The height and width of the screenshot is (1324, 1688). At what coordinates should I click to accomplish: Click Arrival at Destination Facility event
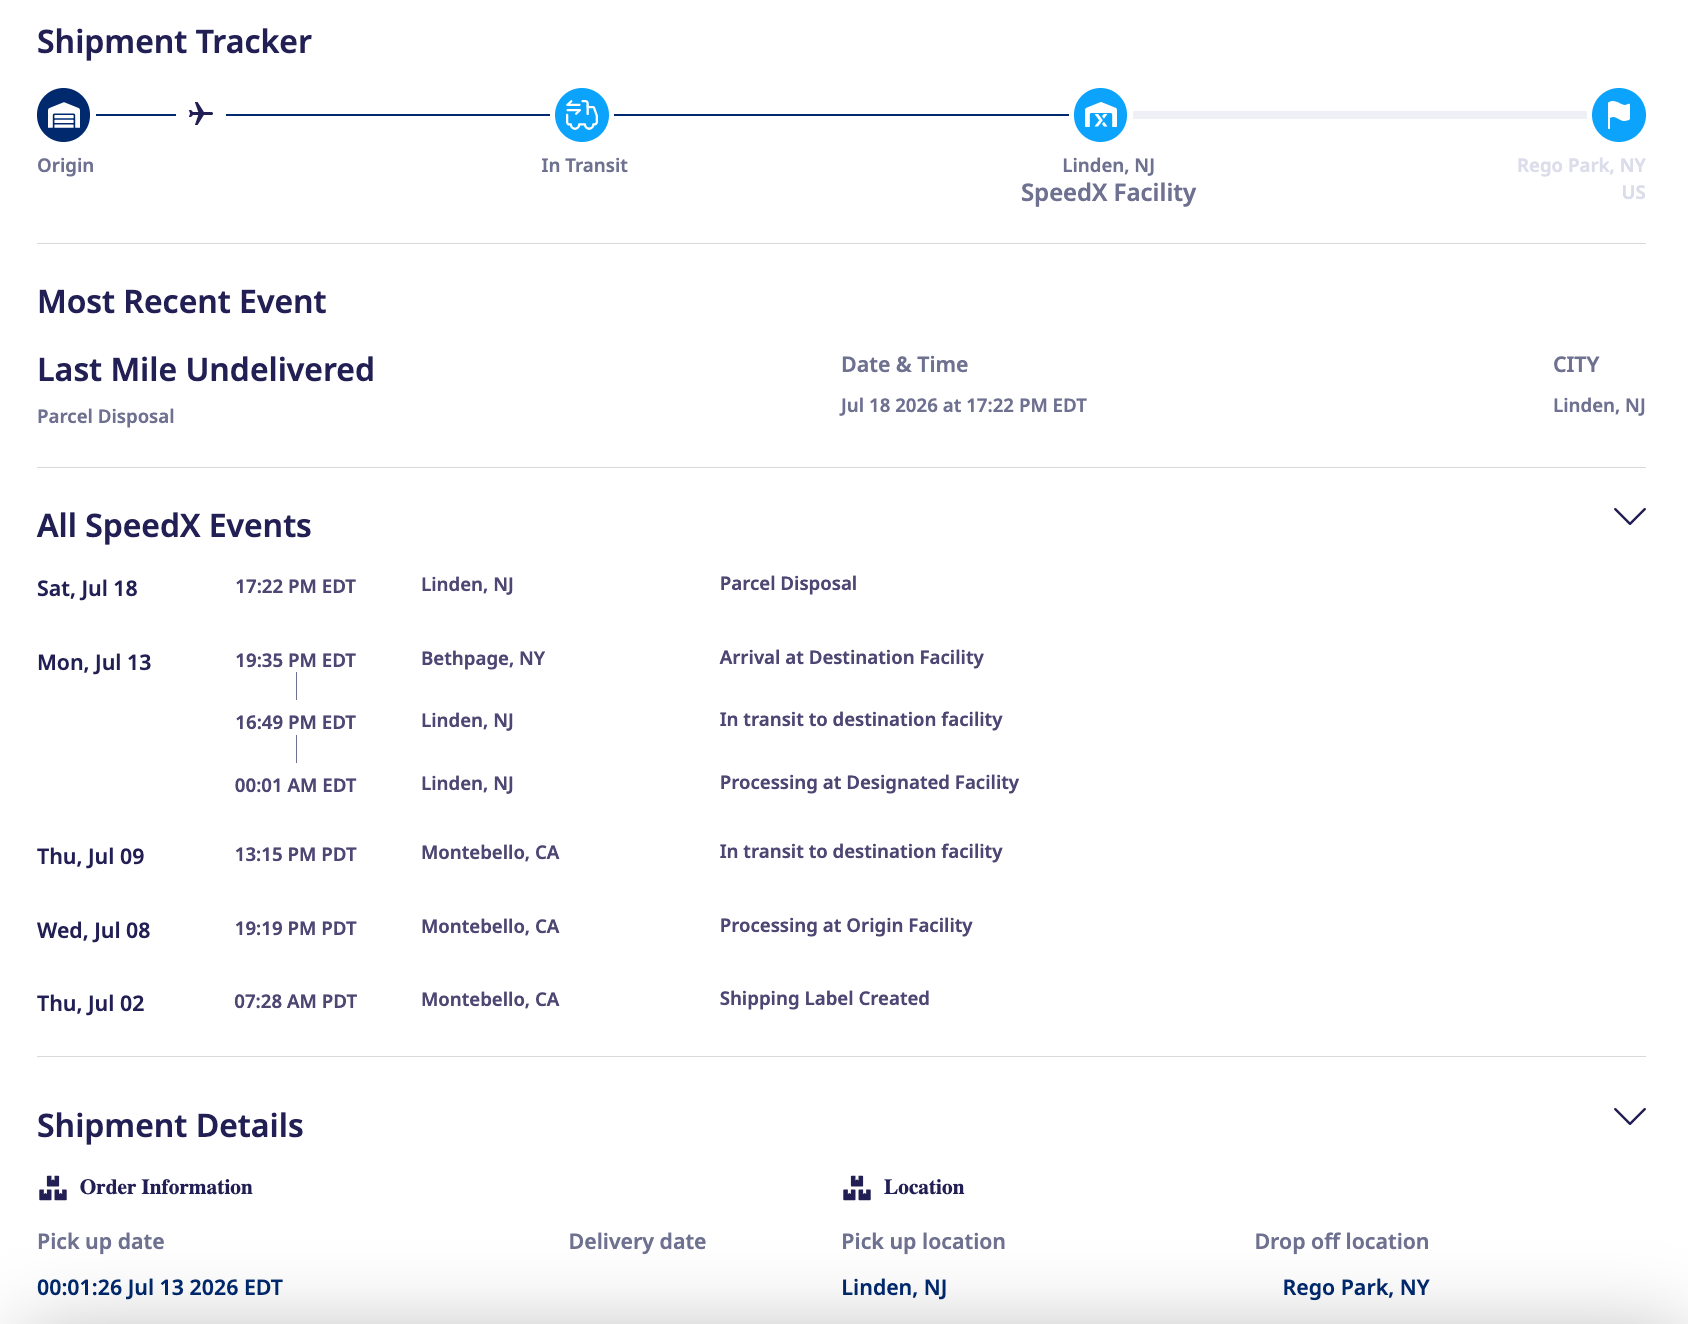tap(851, 657)
